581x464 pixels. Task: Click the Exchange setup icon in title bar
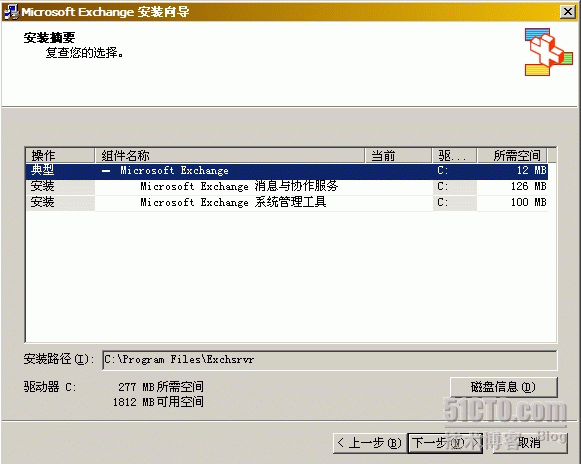click(x=10, y=12)
